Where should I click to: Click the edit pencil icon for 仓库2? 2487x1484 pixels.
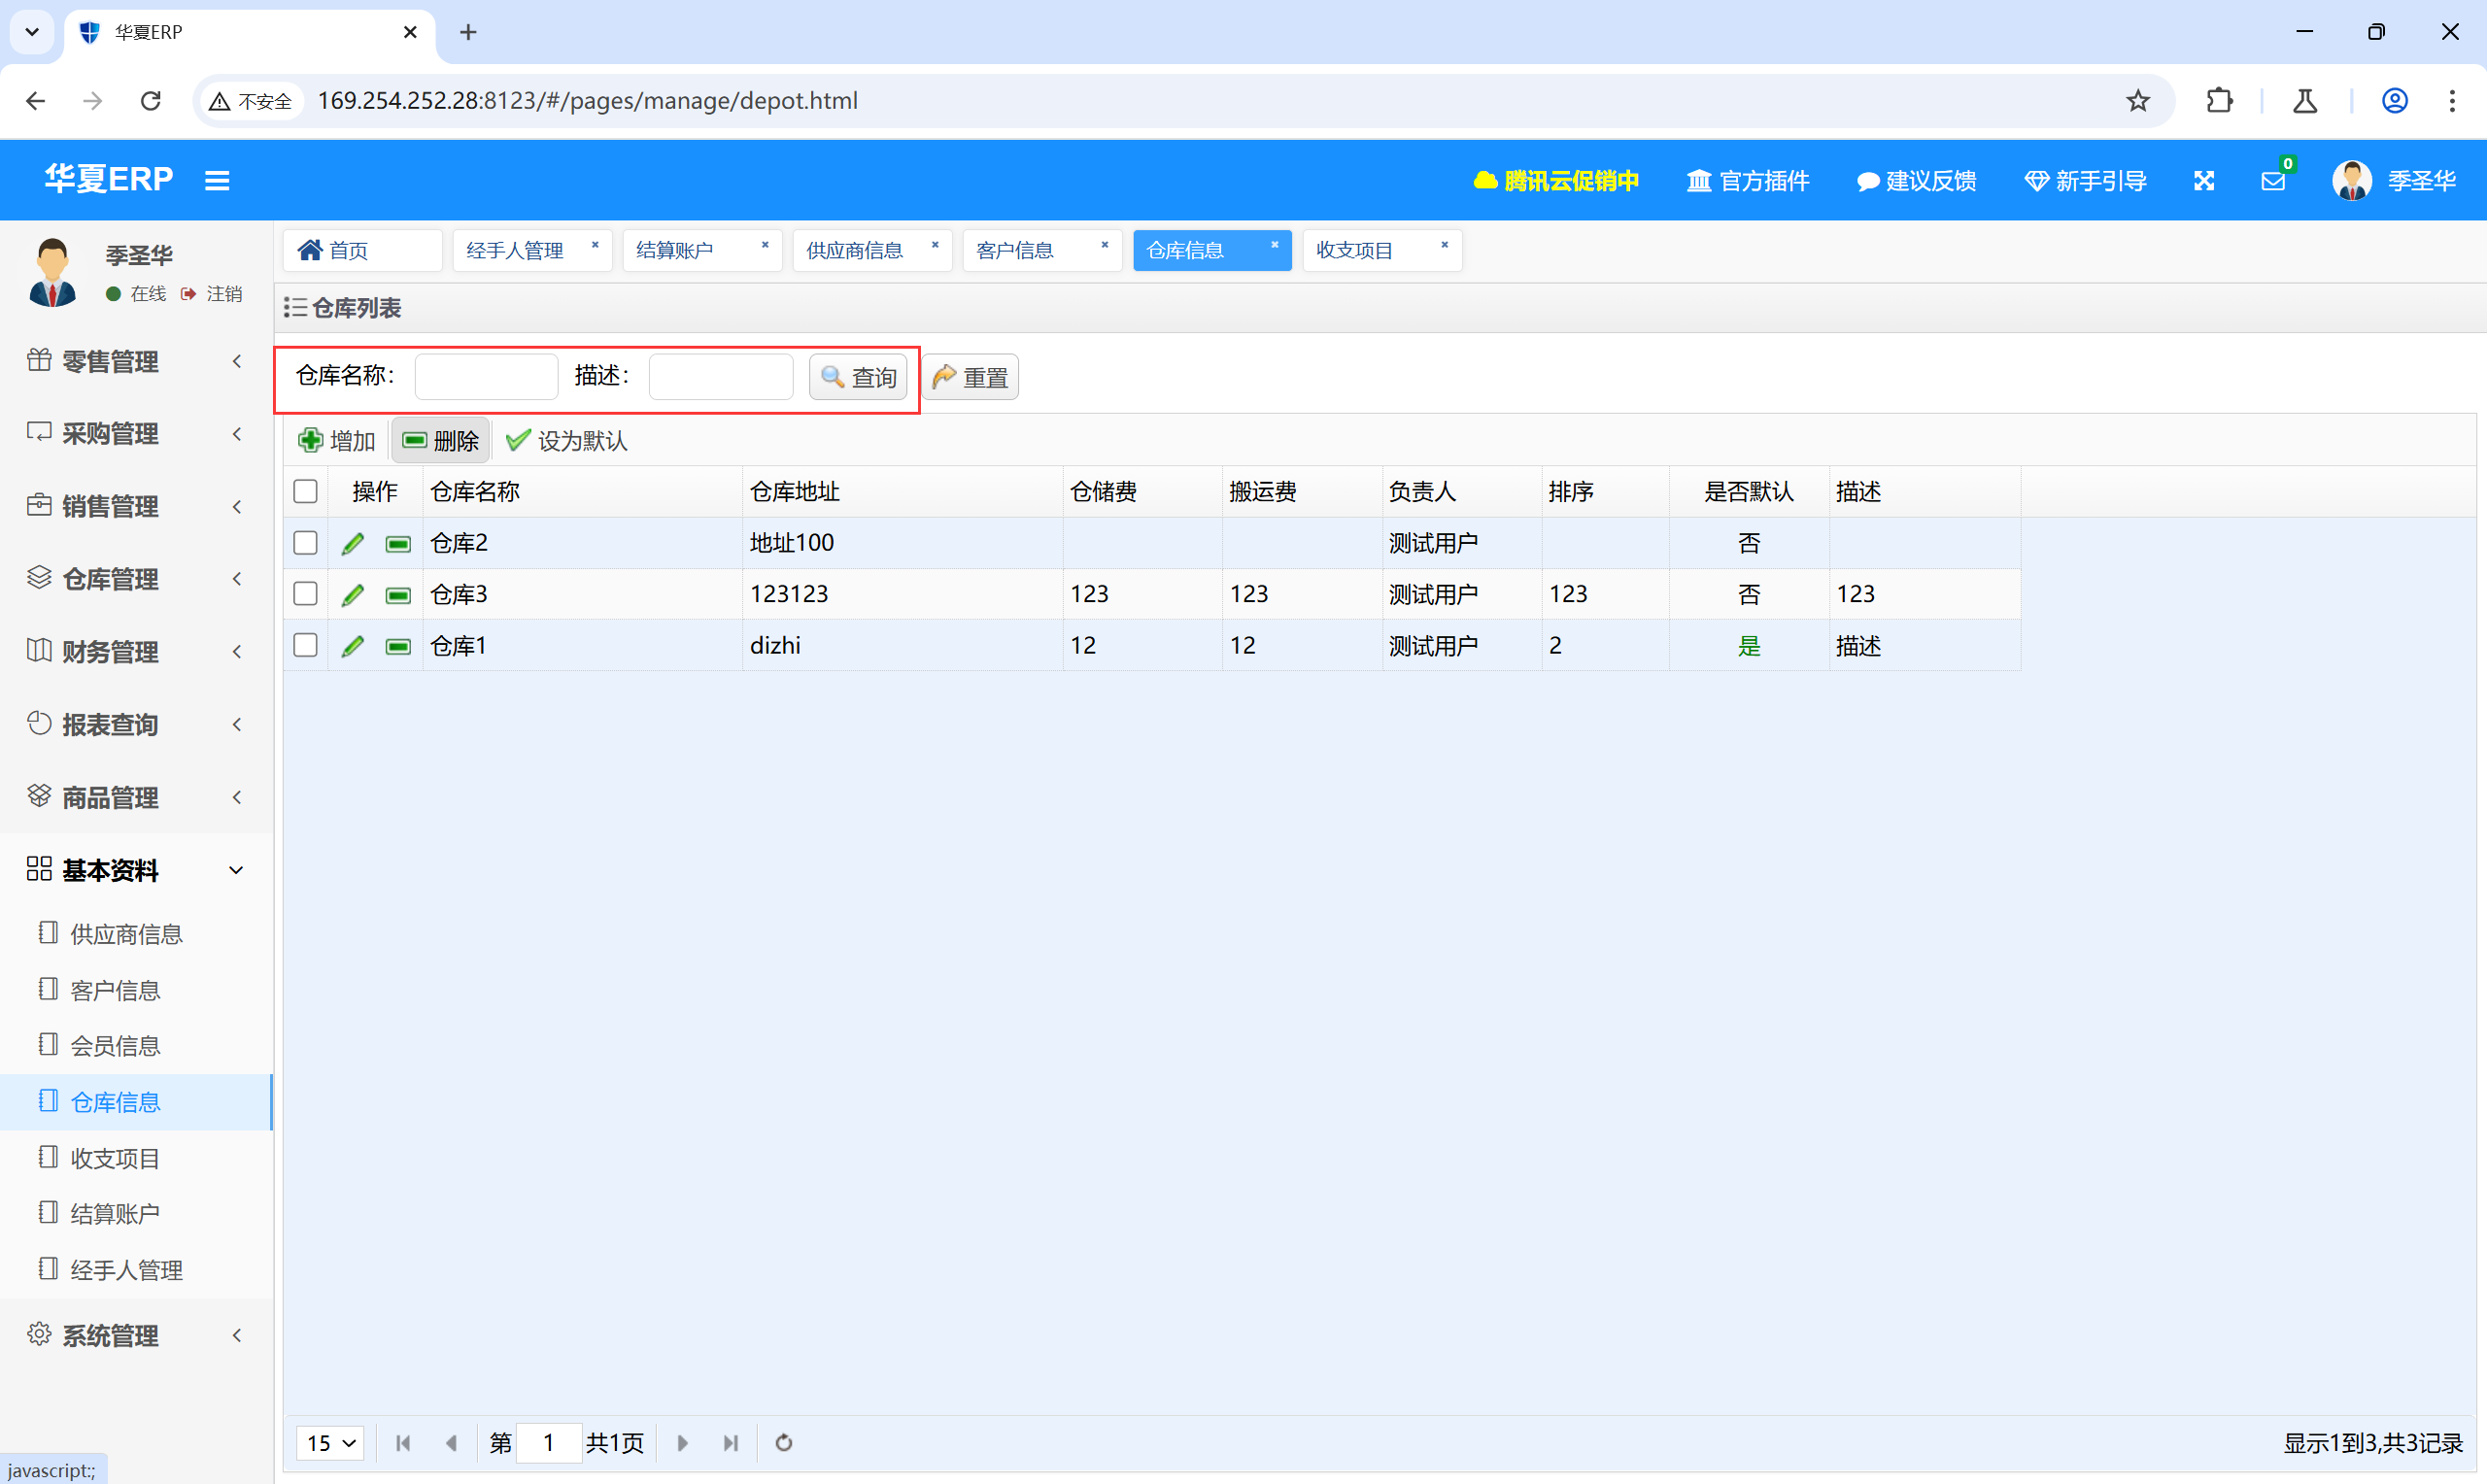tap(352, 543)
